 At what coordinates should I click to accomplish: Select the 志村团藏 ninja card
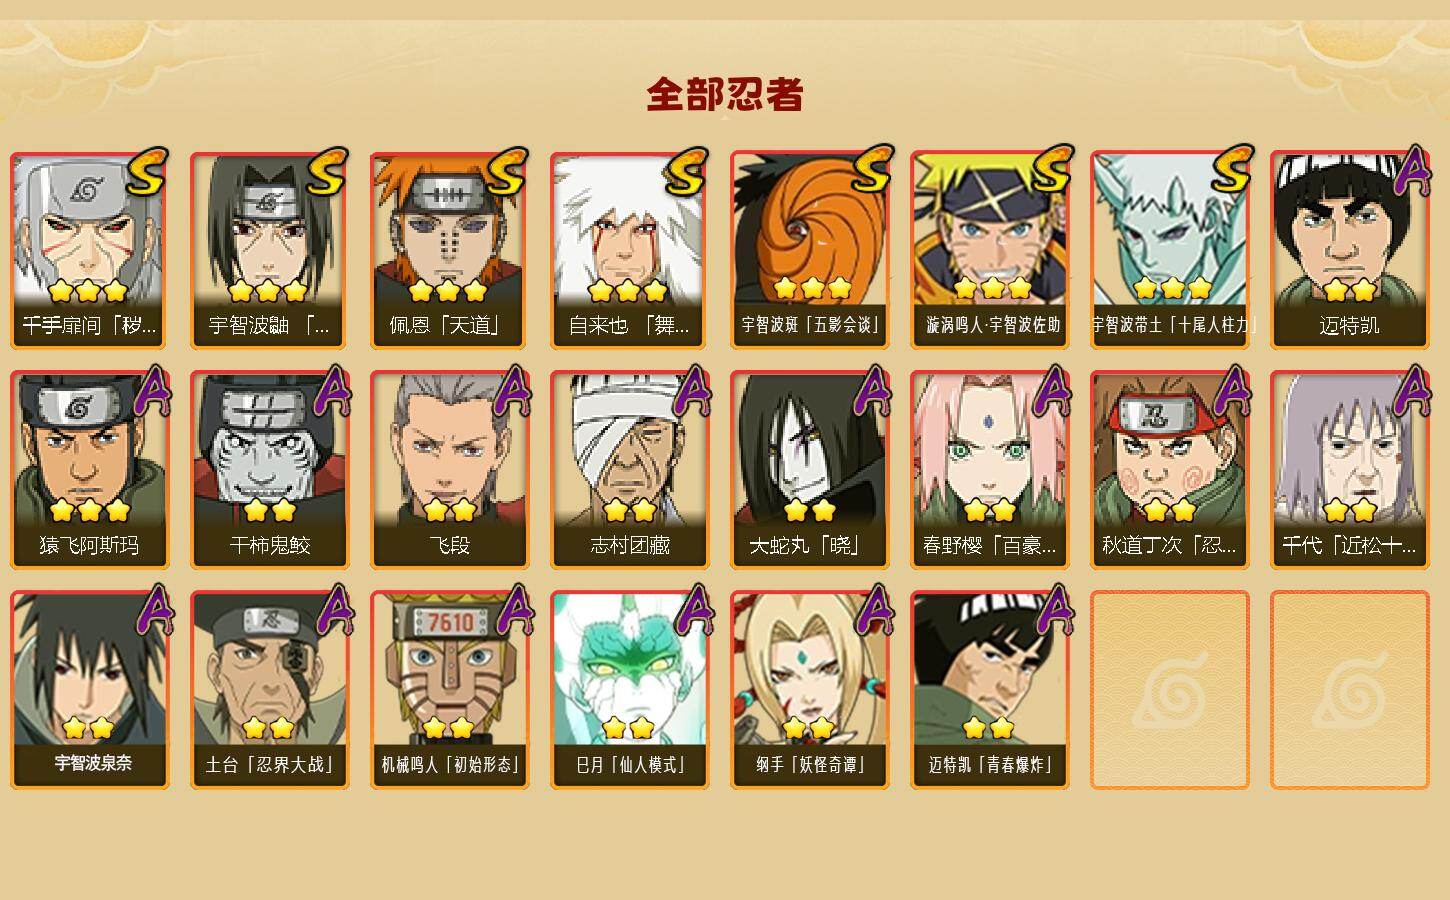coord(629,470)
